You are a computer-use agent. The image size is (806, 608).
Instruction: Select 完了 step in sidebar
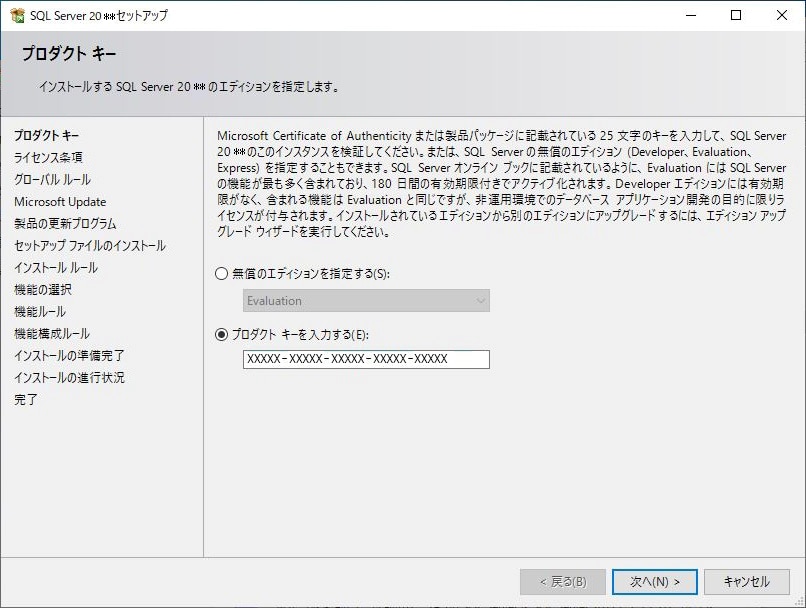click(x=26, y=399)
